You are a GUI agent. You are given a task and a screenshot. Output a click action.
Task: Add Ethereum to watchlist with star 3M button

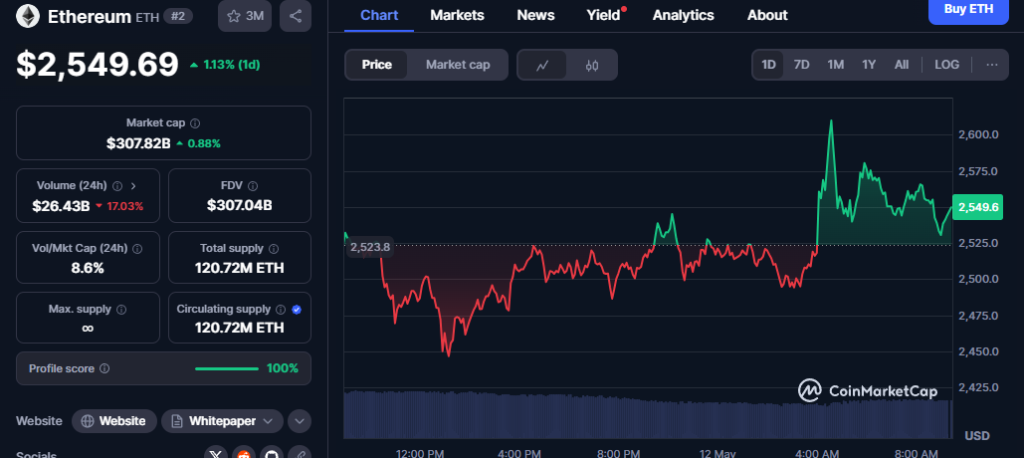click(245, 16)
